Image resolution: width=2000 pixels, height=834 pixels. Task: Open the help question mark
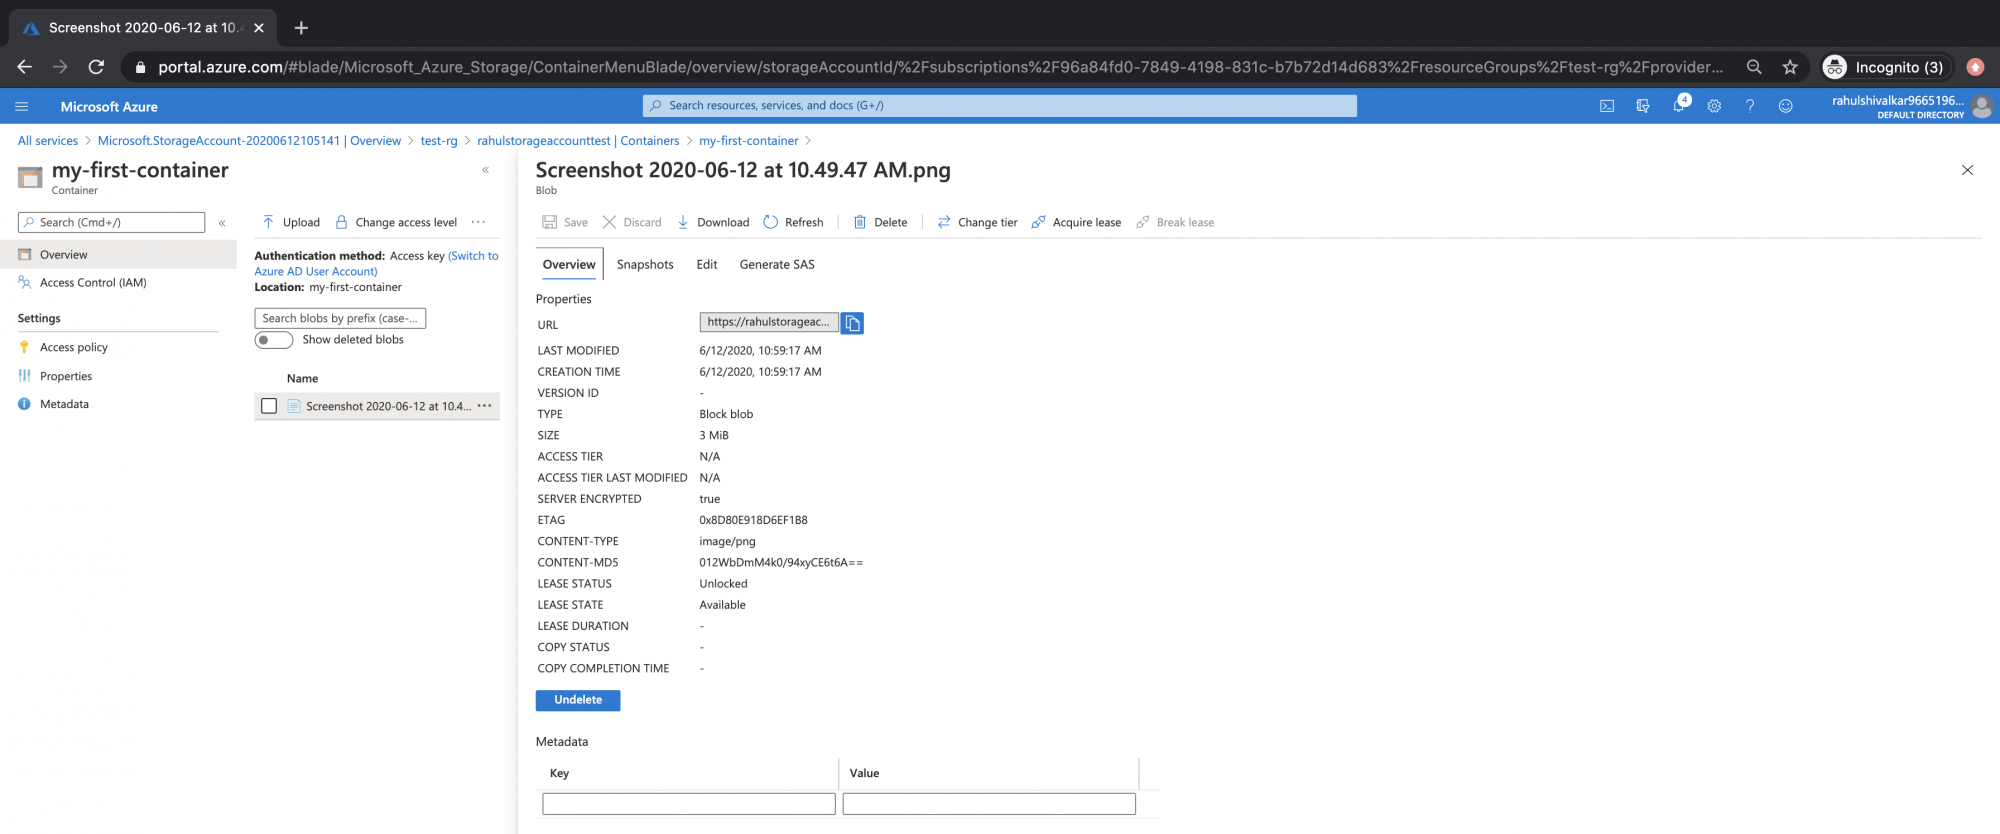pos(1750,106)
